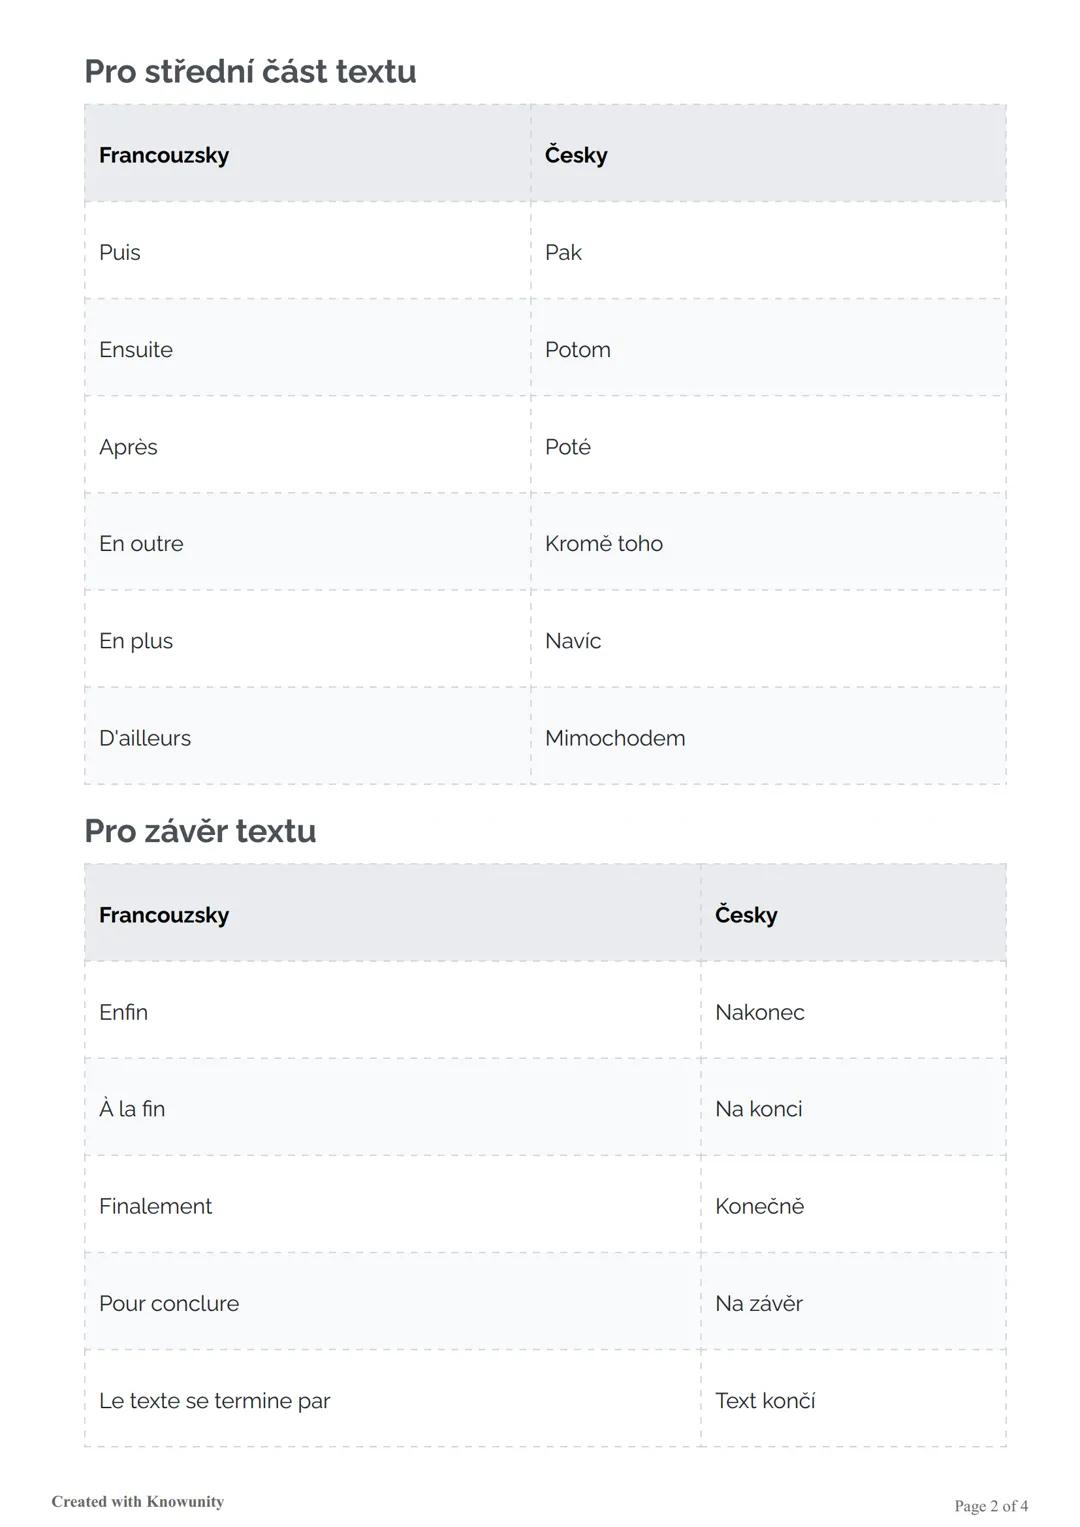Screen dimensions: 1080x1527
Task: Select the 'À la fin' phrase
Action: click(x=132, y=1109)
